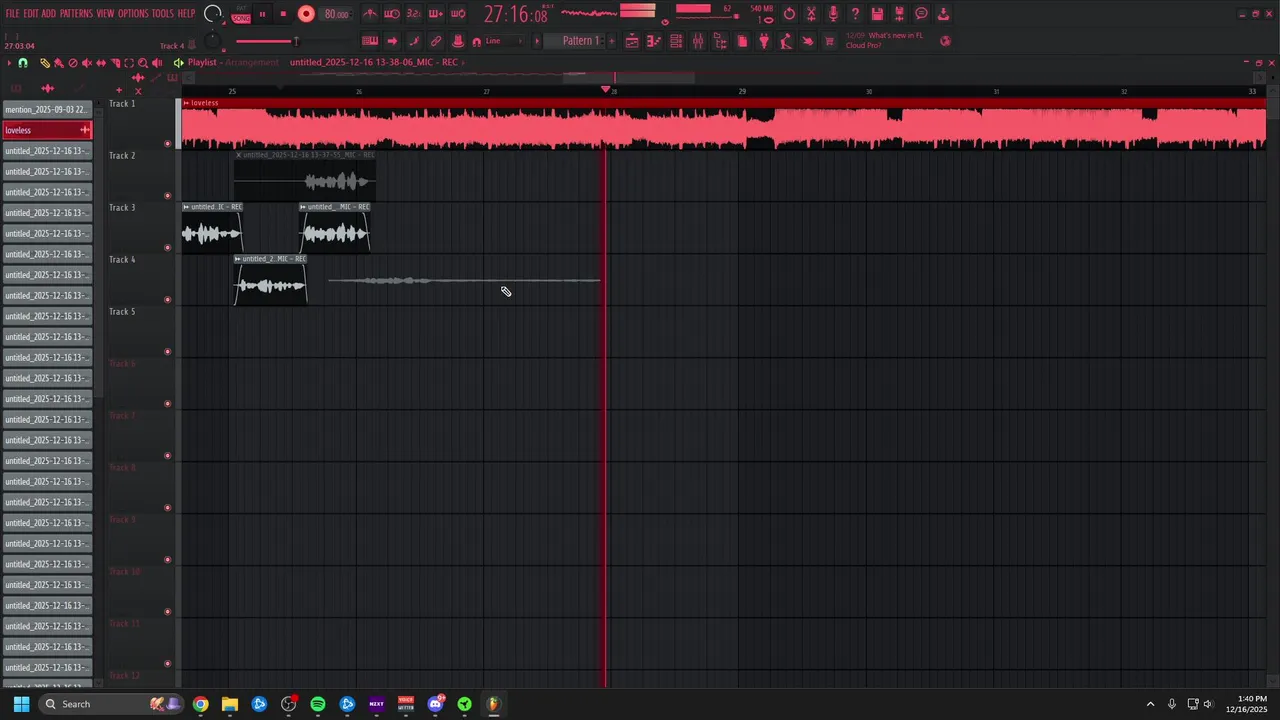
Task: Select the mute tool in playlist toolbar
Action: 87,63
